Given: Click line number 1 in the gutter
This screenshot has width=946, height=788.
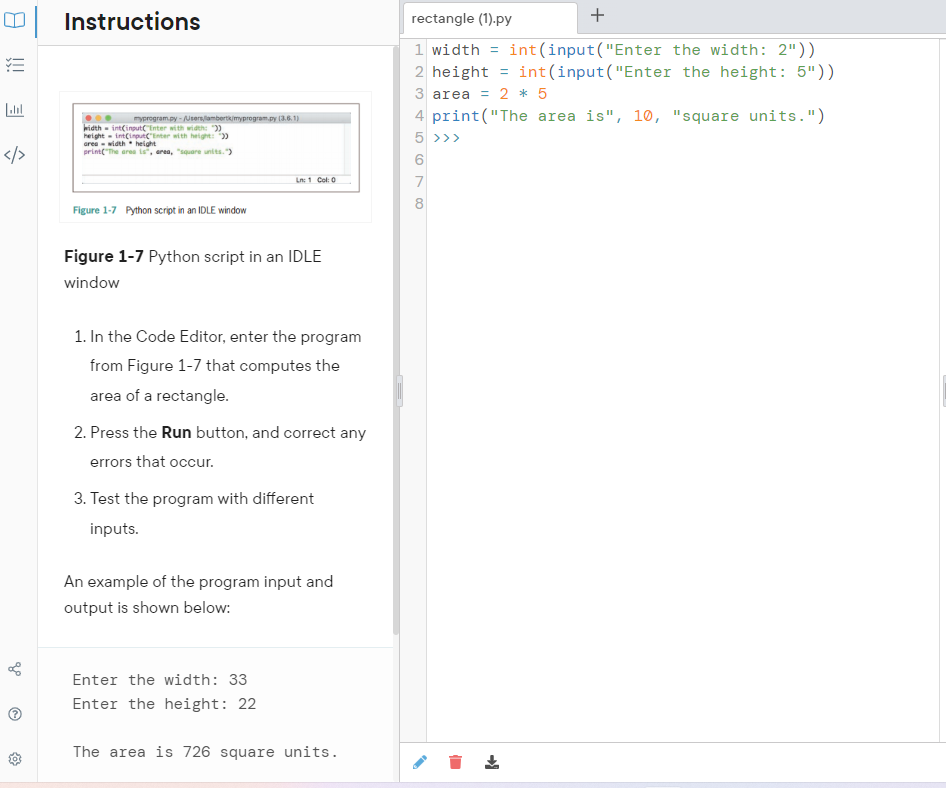Looking at the screenshot, I should (x=419, y=50).
